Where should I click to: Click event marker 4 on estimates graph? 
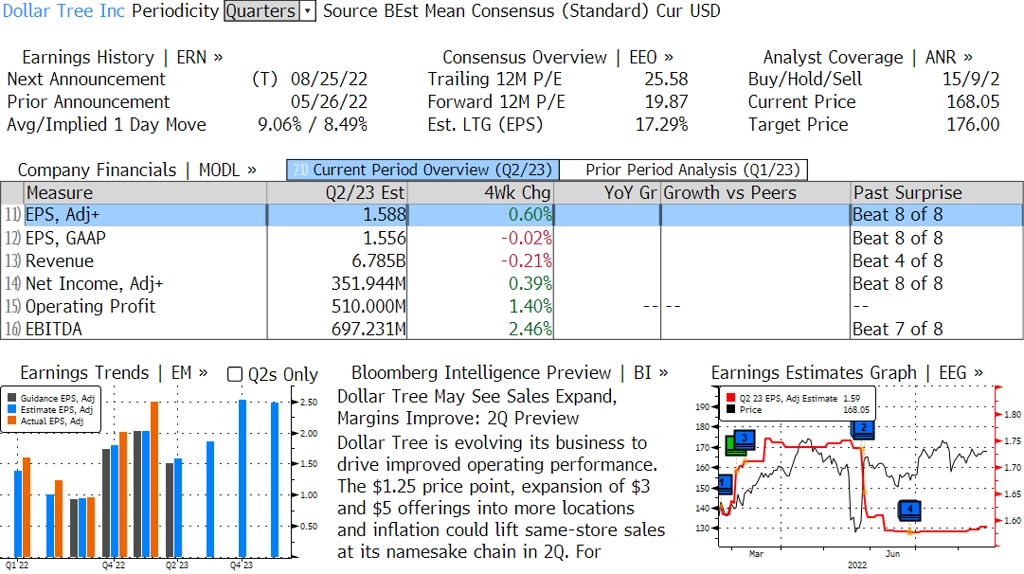tap(910, 509)
